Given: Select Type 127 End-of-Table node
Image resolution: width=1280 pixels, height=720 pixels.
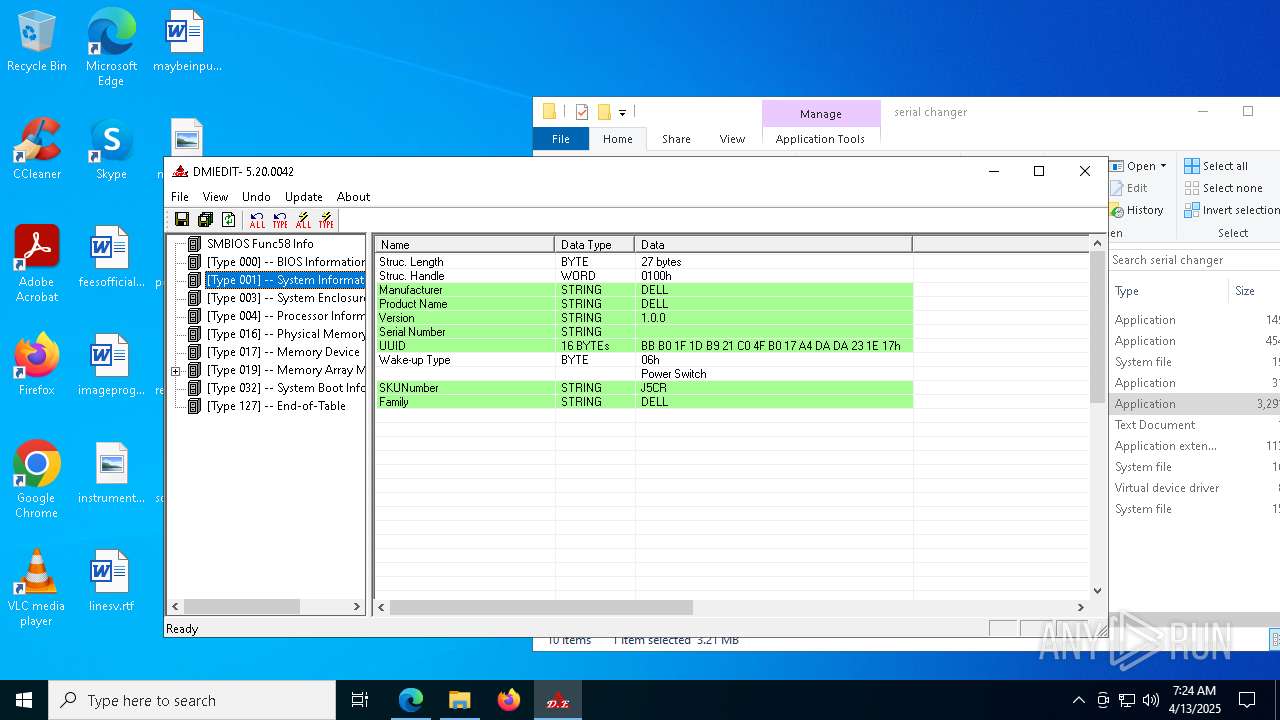Looking at the screenshot, I should (276, 406).
